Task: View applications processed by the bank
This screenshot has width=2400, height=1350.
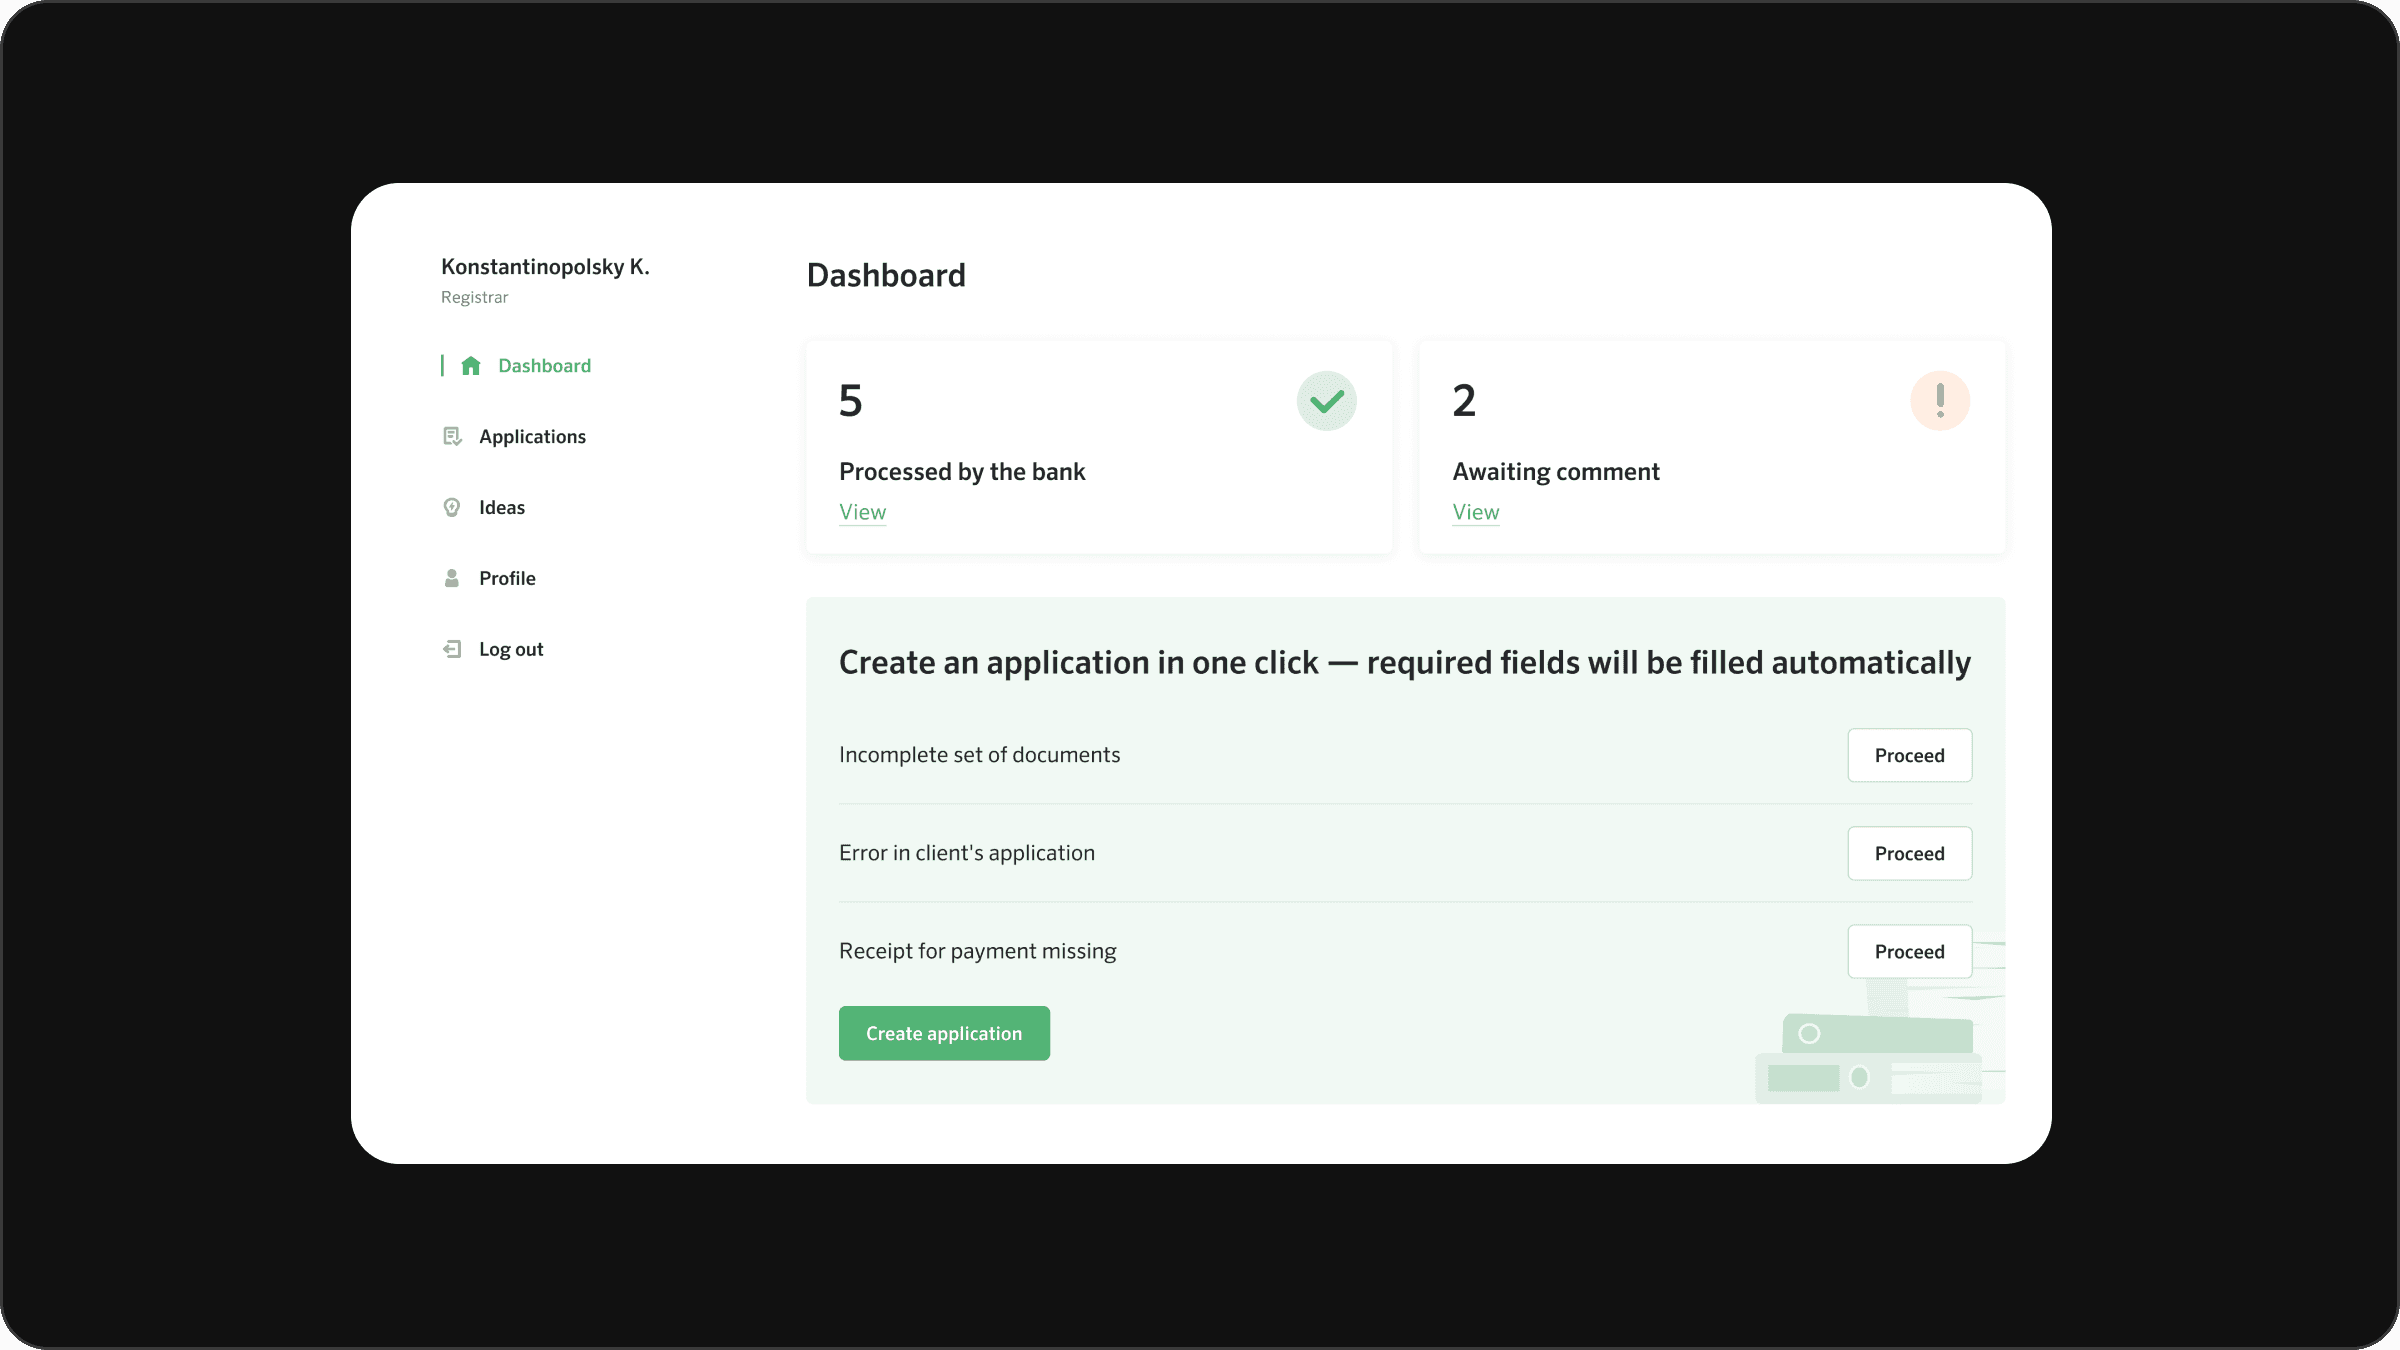Action: coord(862,512)
